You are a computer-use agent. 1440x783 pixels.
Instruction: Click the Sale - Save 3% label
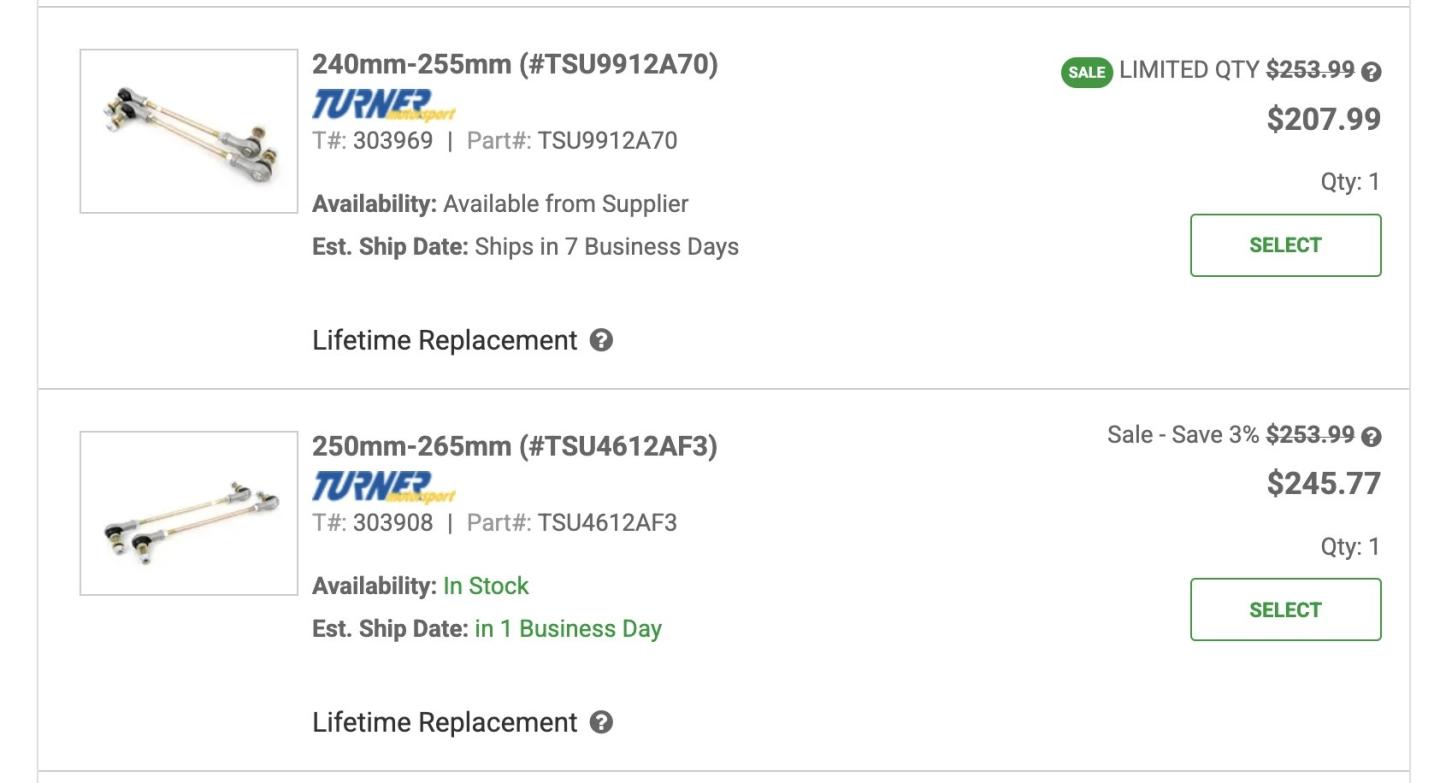pos(1182,435)
